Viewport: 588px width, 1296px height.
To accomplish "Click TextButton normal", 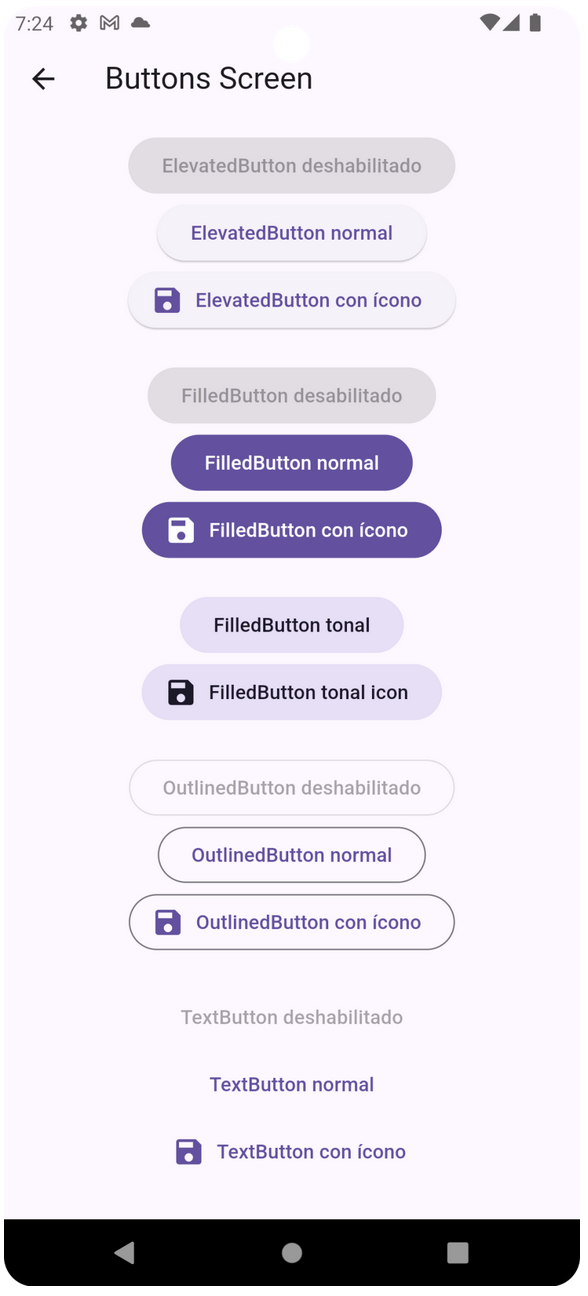I will [292, 1085].
